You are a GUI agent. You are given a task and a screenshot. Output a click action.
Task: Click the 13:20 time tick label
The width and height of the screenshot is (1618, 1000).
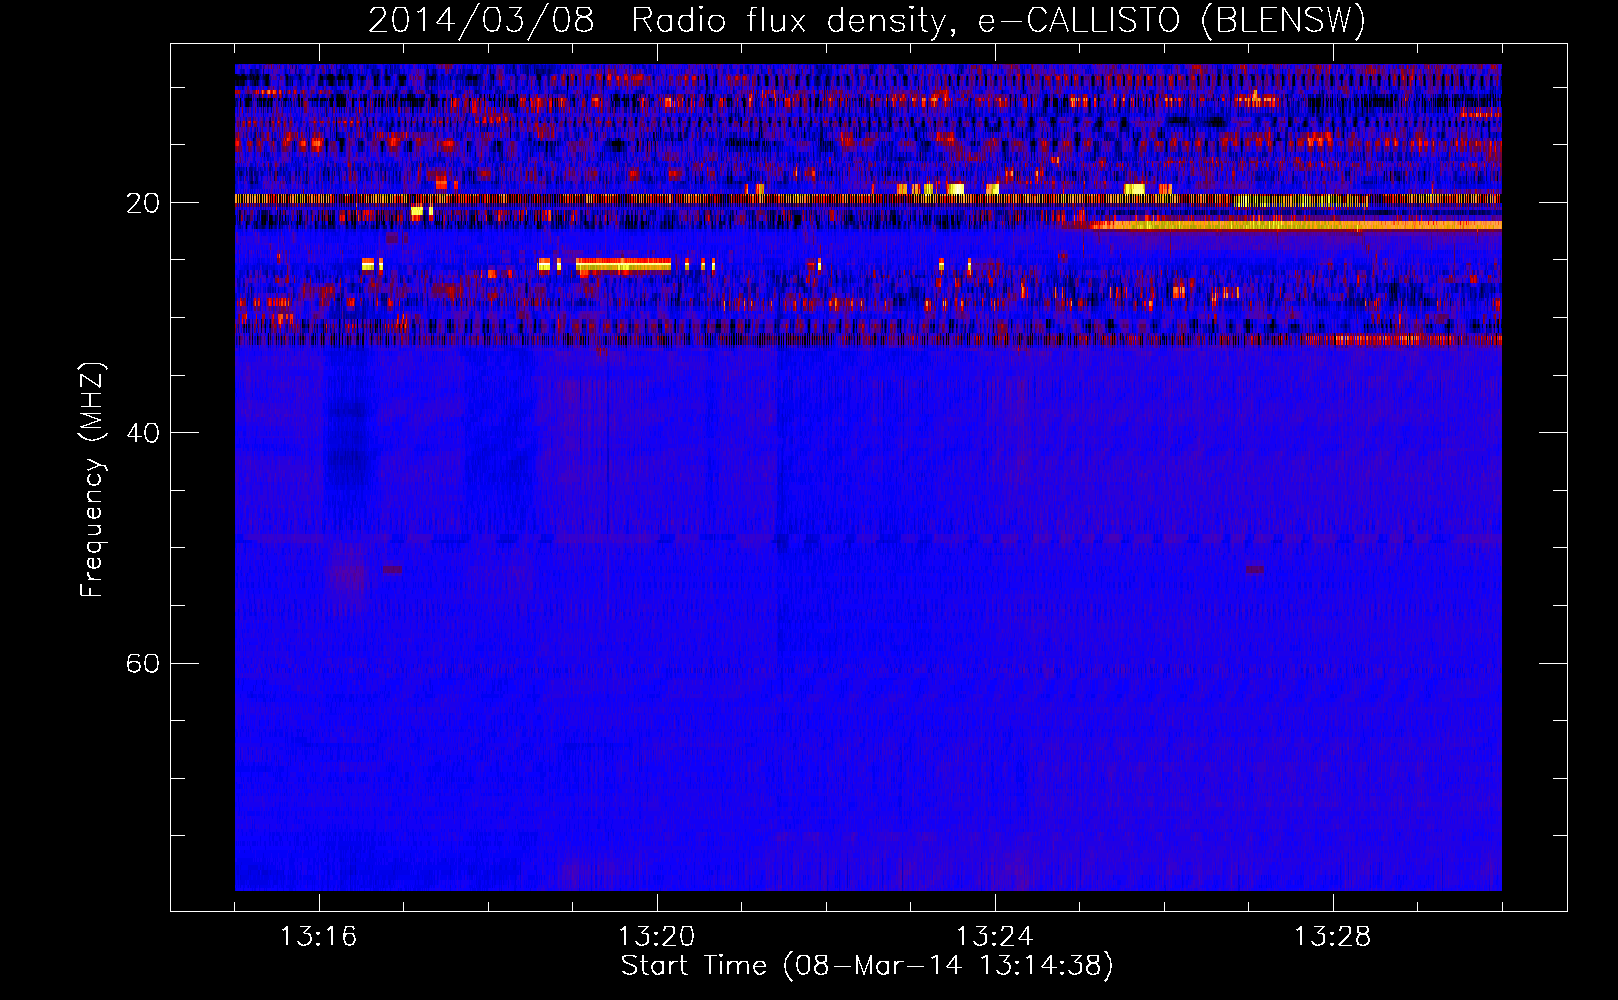pos(657,937)
